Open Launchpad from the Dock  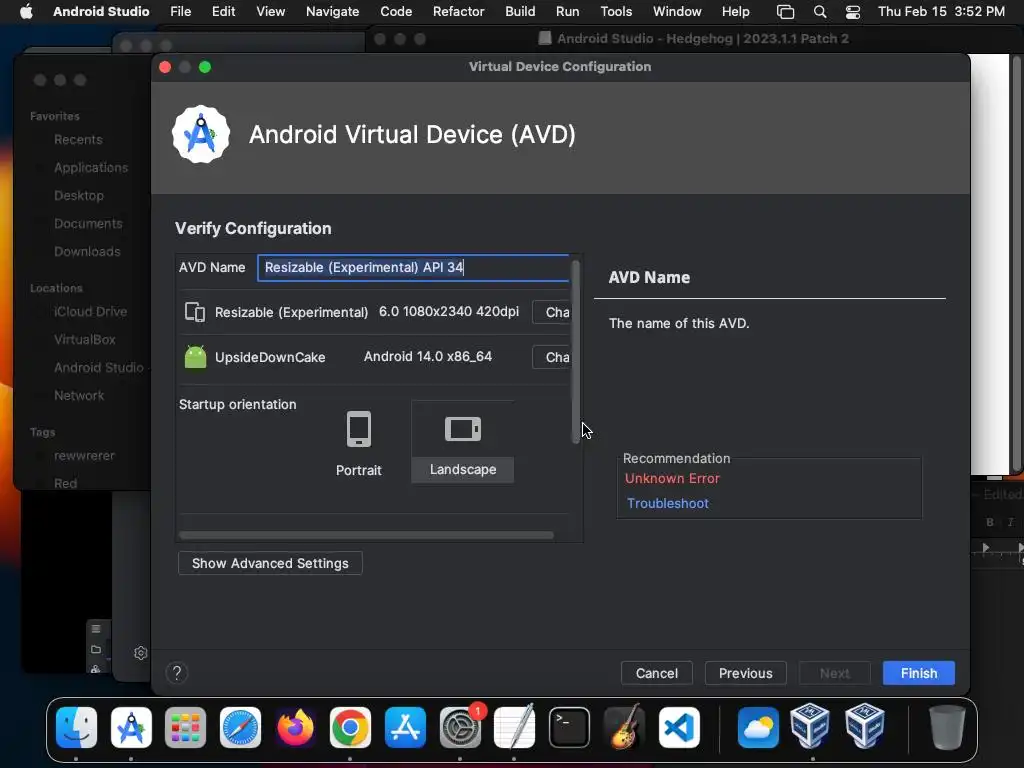pos(185,728)
